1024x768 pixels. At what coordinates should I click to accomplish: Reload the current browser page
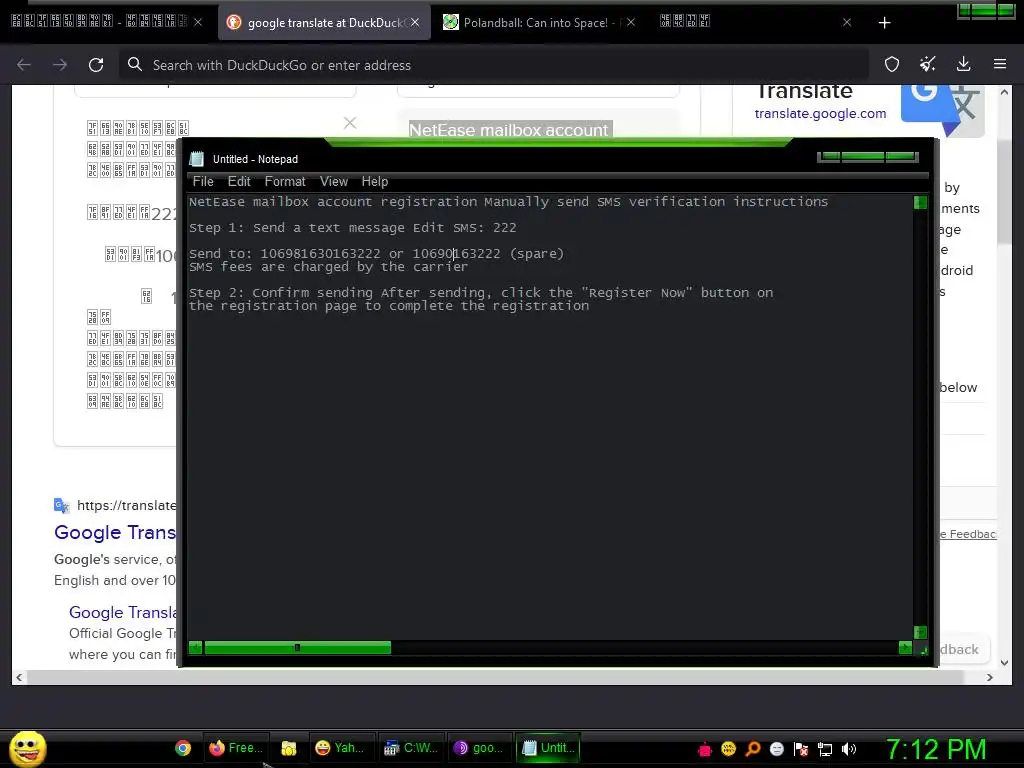coord(96,65)
